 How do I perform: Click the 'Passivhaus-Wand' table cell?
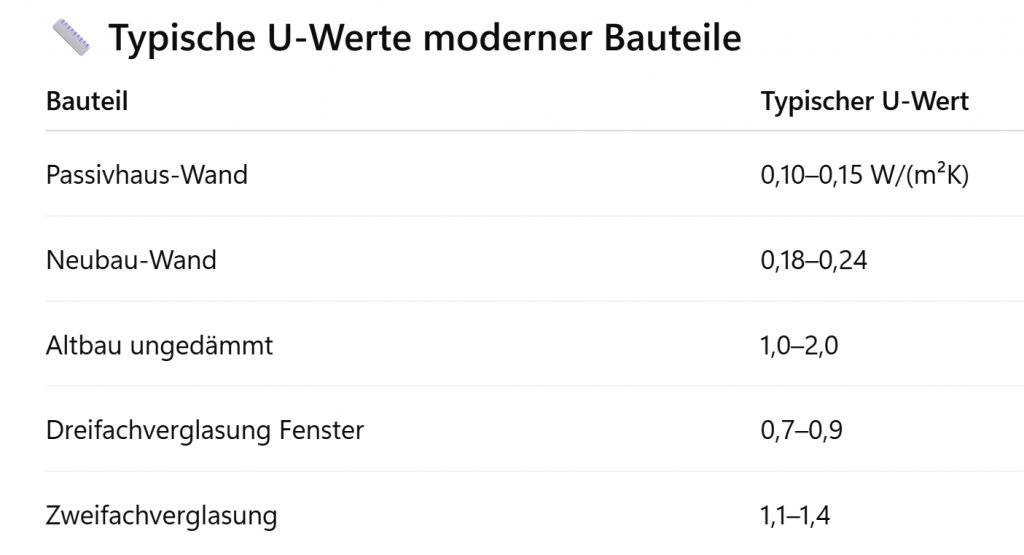click(147, 175)
